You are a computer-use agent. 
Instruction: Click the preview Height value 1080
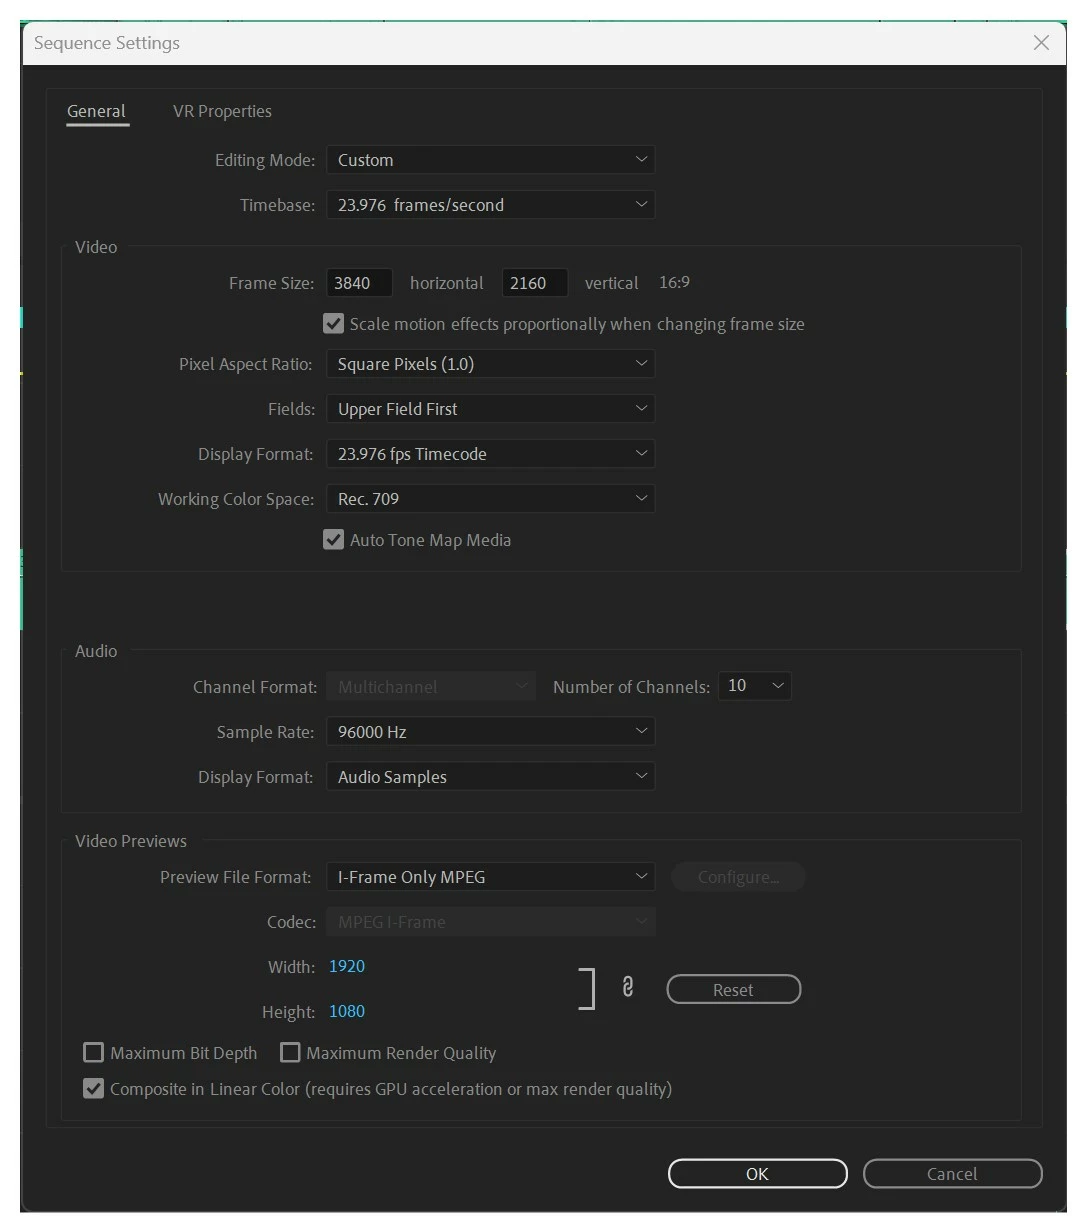(347, 1011)
